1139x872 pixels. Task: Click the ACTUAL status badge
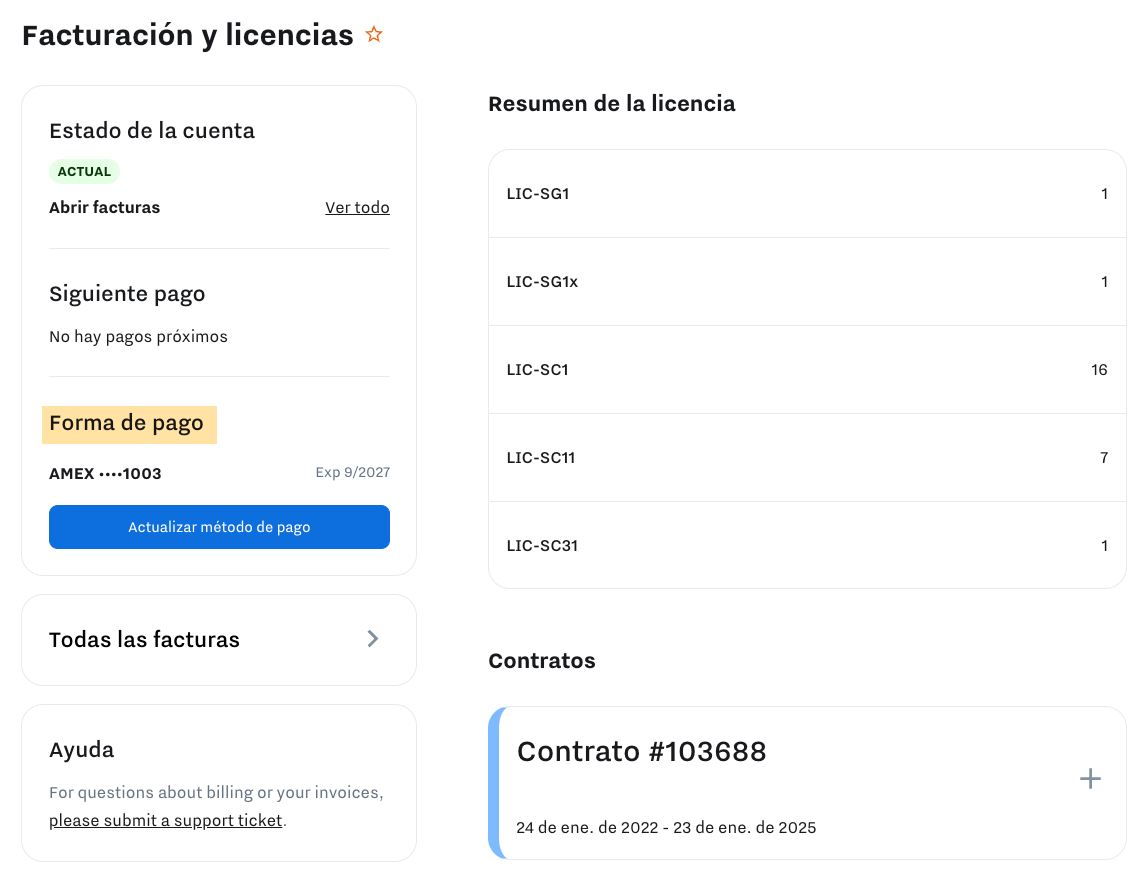tap(84, 171)
